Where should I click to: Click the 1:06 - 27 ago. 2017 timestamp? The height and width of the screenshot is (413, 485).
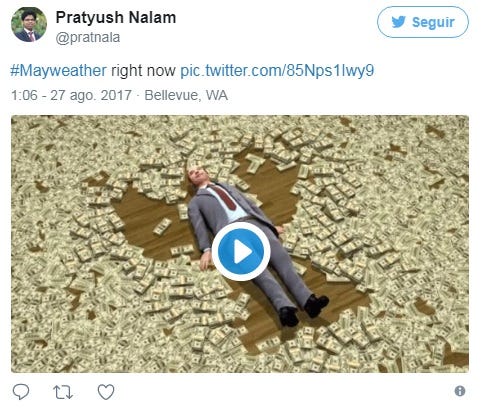tap(71, 95)
